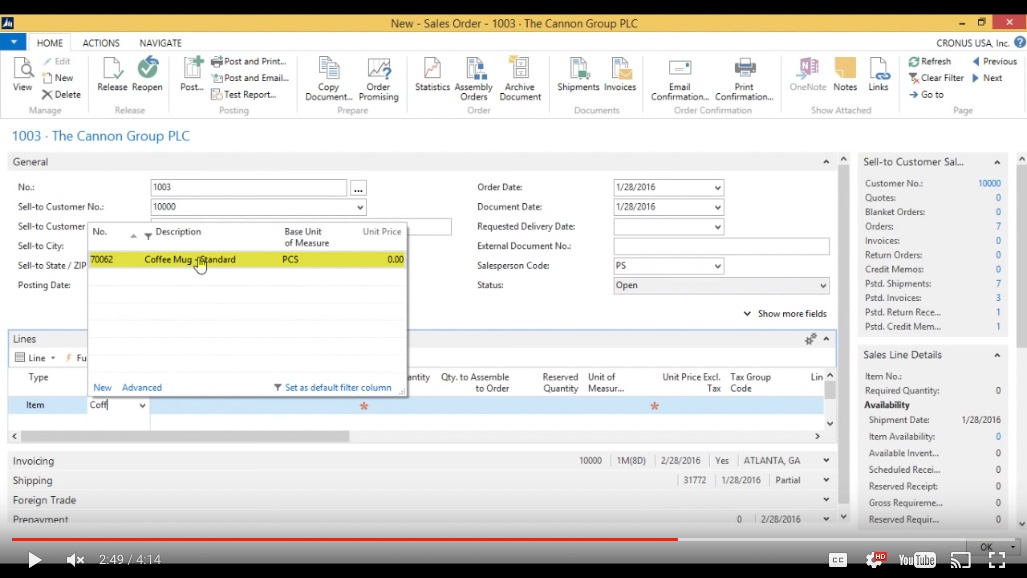Open Assembly Orders

[474, 79]
